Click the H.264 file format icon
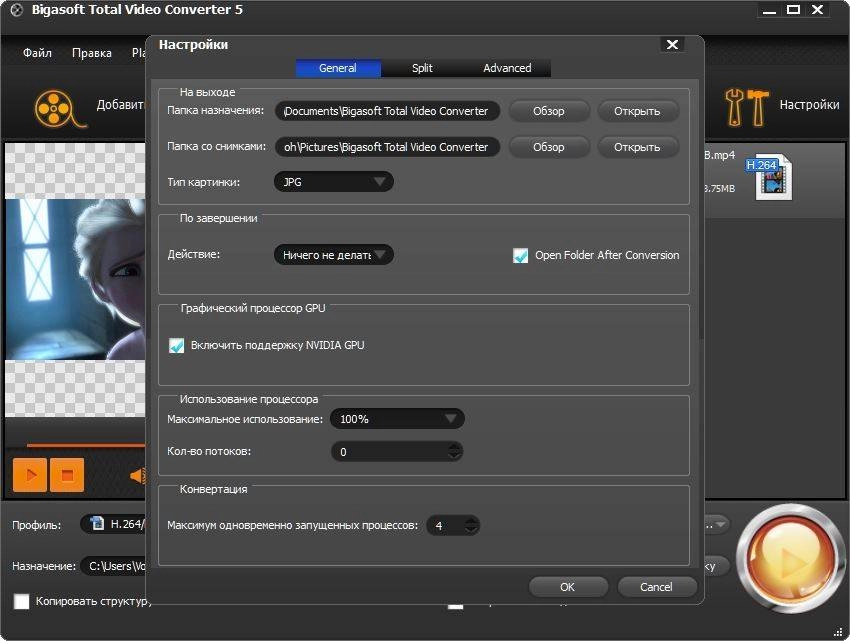850x641 pixels. pos(771,177)
